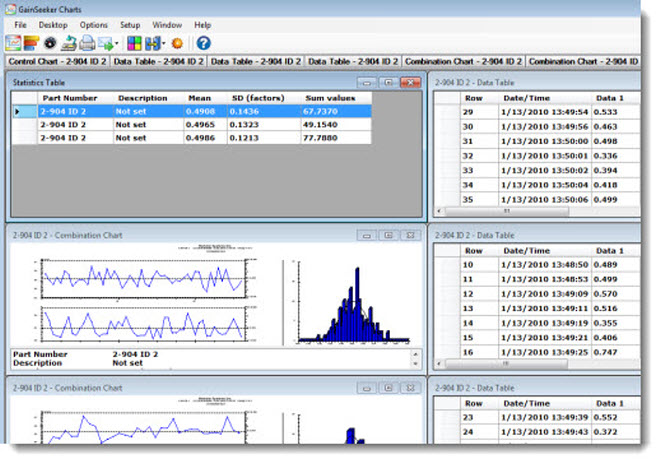Switch to the Control Chart - 2-904 ID 2 tab
Viewport: 660px width, 463px height.
pyautogui.click(x=56, y=62)
